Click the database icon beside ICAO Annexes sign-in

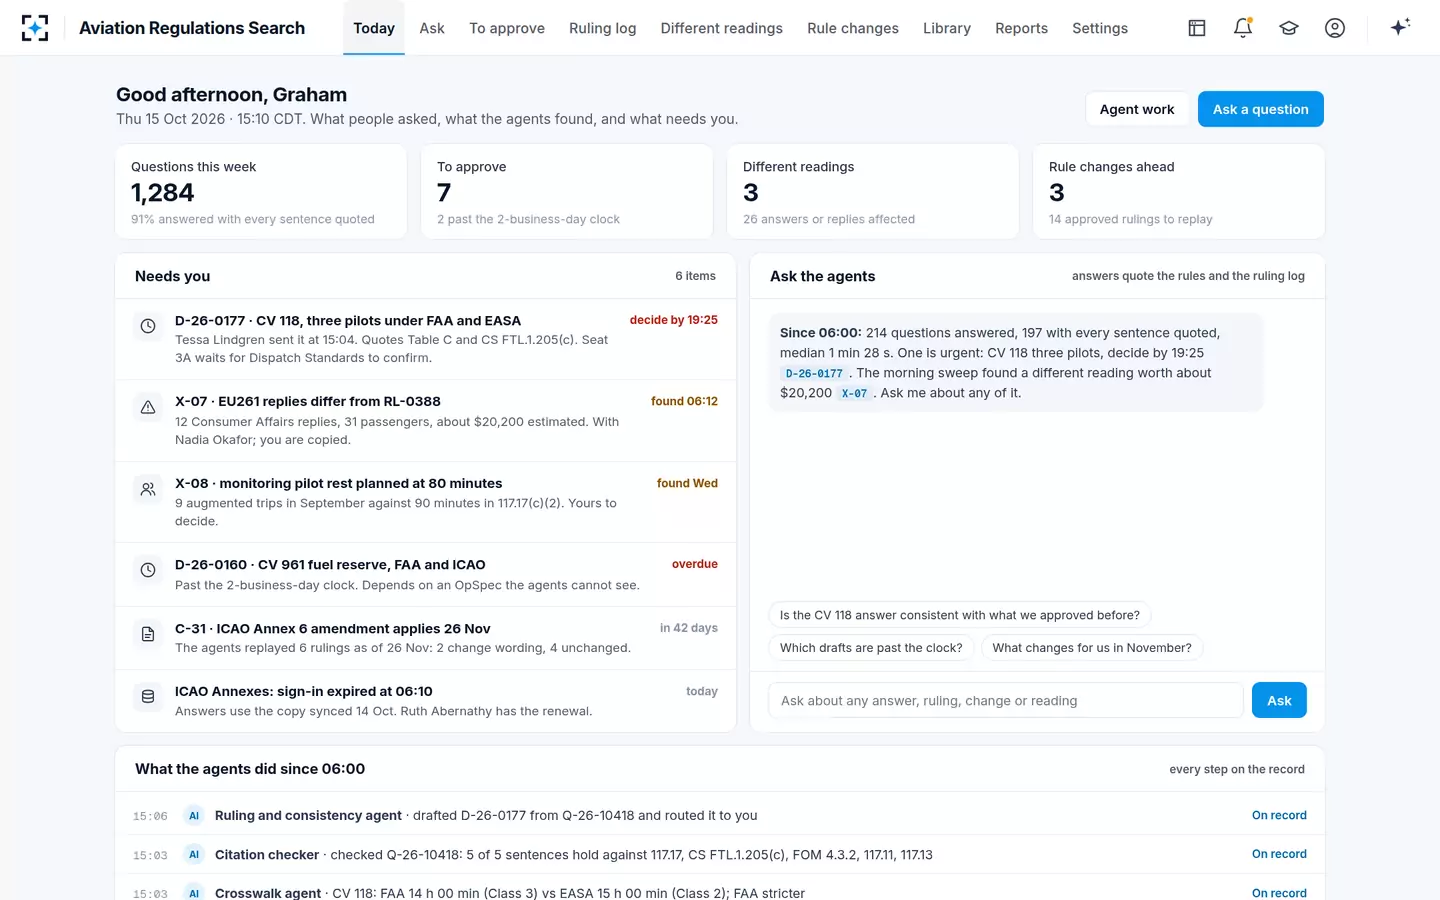tap(148, 697)
